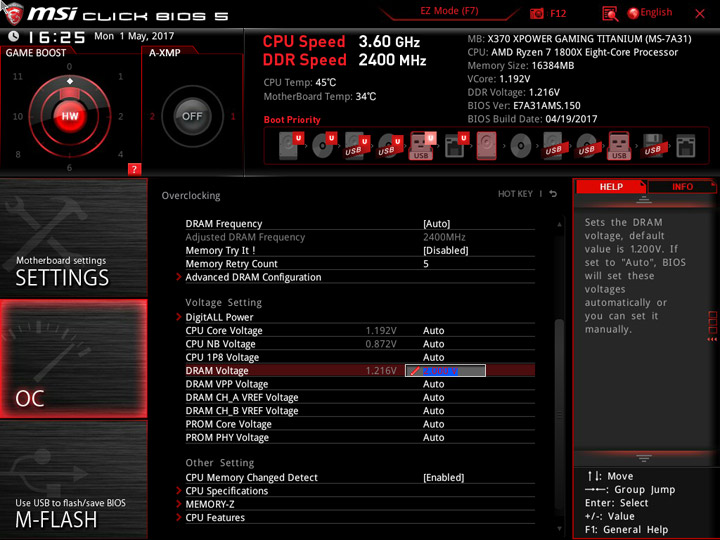This screenshot has width=720, height=540.
Task: Open the BIOS search magnifier icon
Action: [x=610, y=14]
